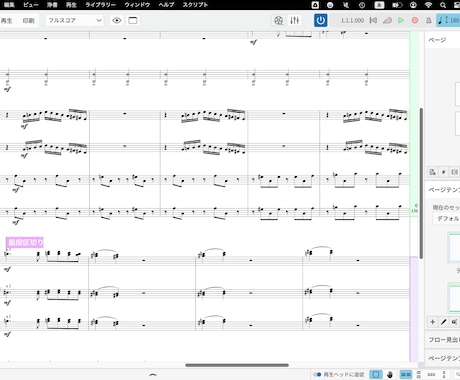This screenshot has height=380, width=460.
Task: Open the ビュー menu
Action: point(31,5)
